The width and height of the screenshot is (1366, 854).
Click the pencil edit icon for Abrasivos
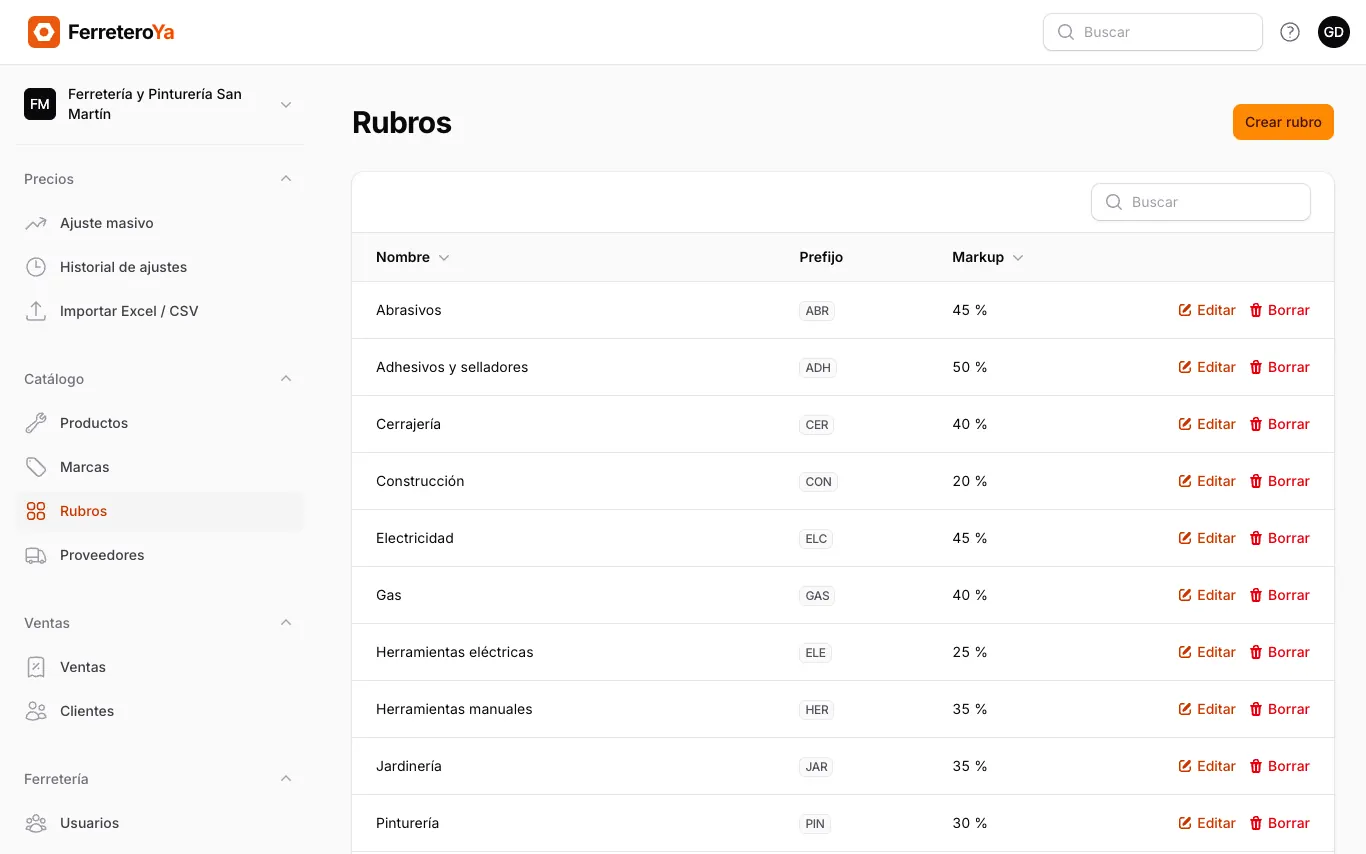tap(1185, 310)
